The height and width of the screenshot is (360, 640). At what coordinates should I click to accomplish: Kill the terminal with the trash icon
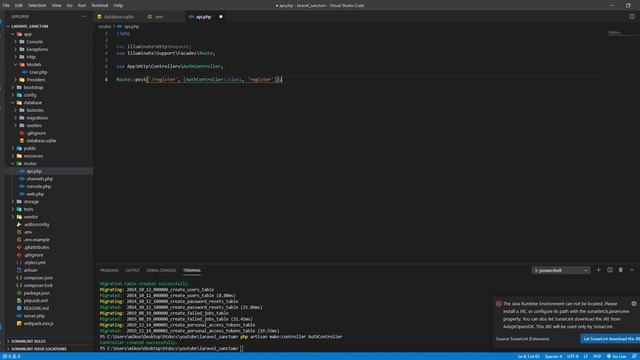[x=620, y=270]
